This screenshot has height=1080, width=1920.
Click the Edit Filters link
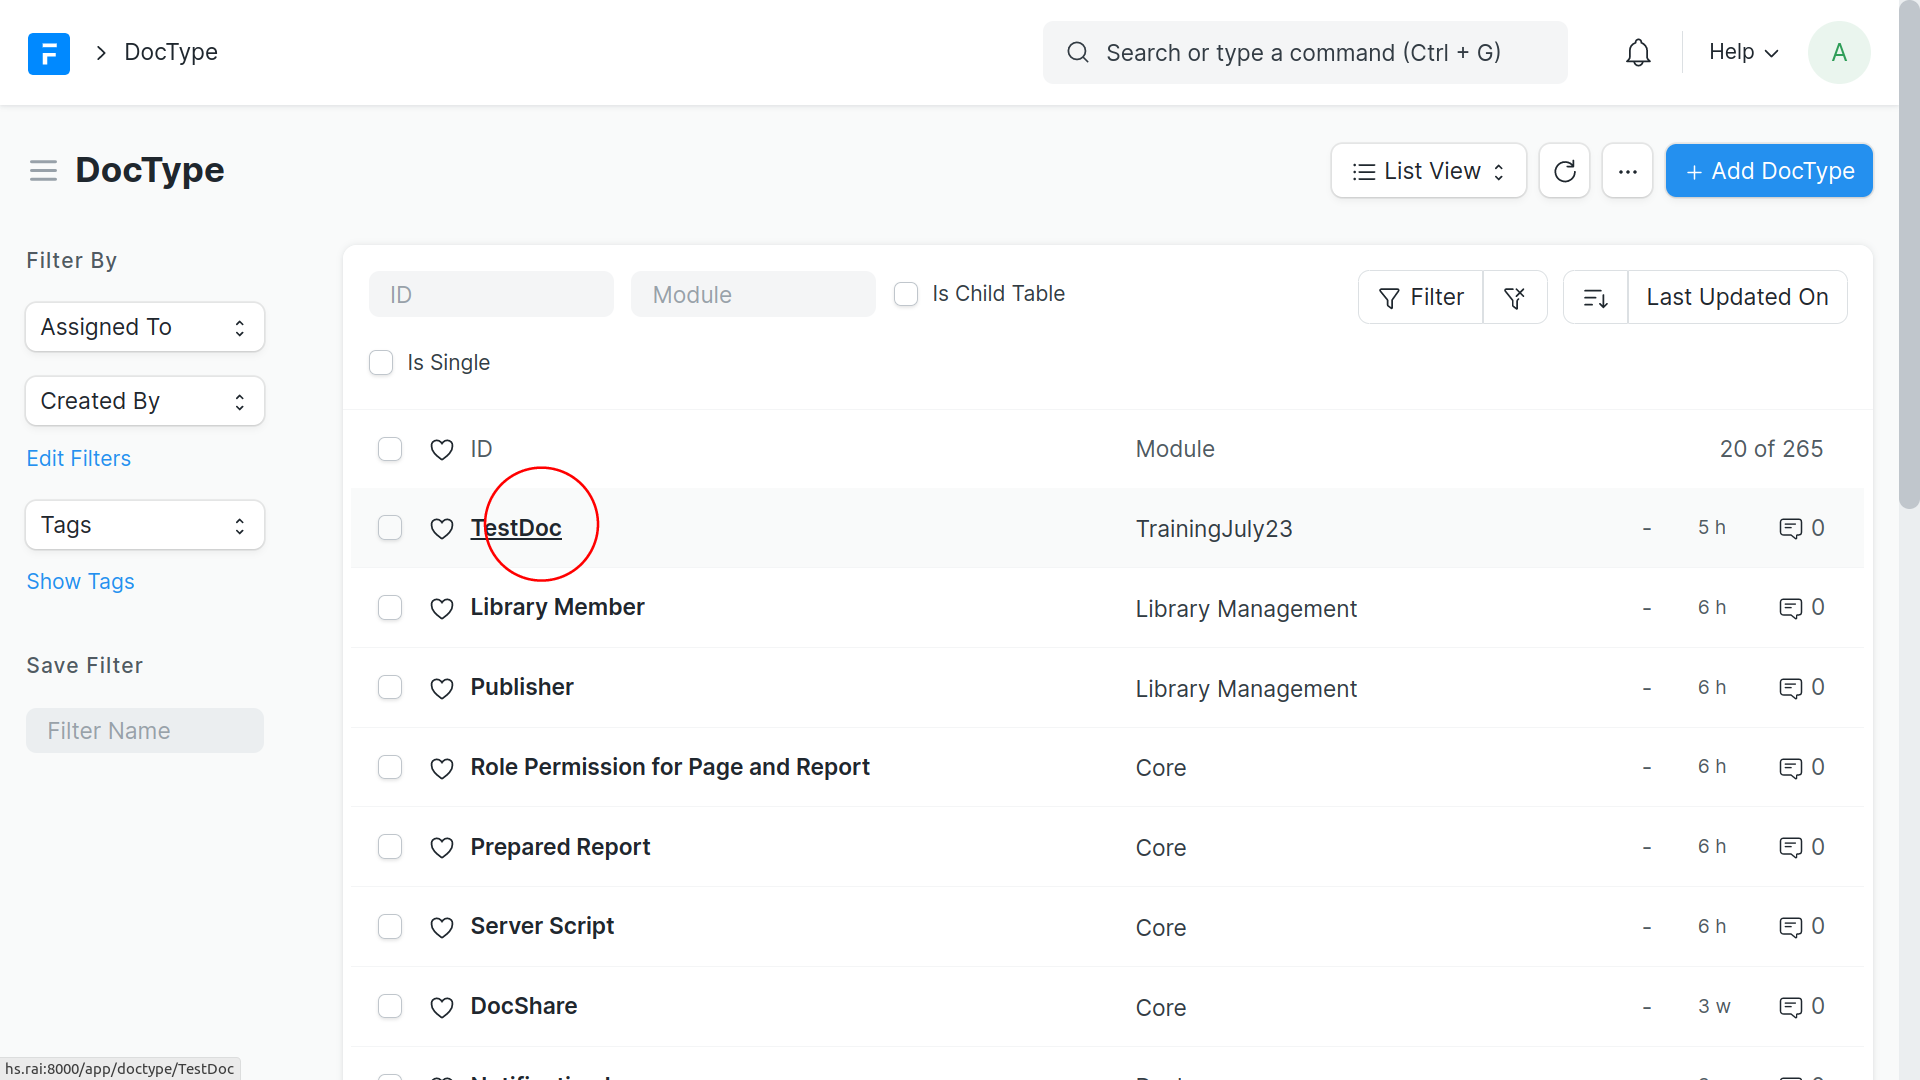coord(78,458)
